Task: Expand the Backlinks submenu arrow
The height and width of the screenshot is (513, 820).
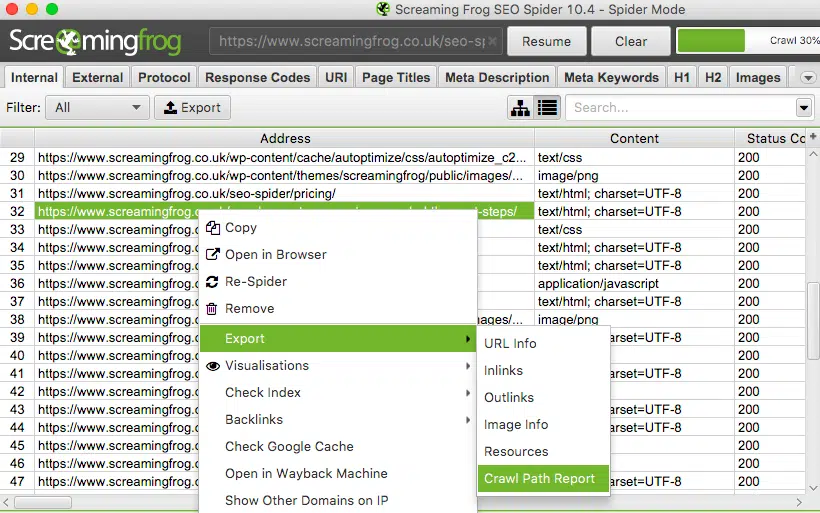Action: pyautogui.click(x=468, y=420)
